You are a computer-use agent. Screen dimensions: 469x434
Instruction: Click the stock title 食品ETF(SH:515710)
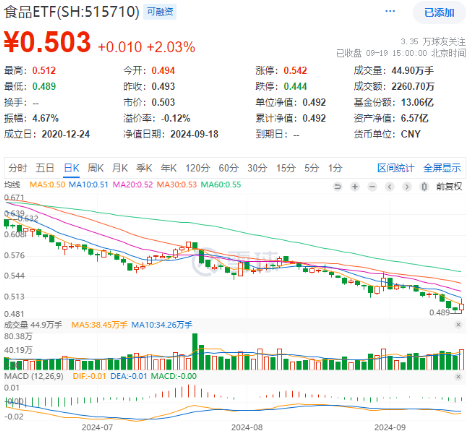(72, 12)
